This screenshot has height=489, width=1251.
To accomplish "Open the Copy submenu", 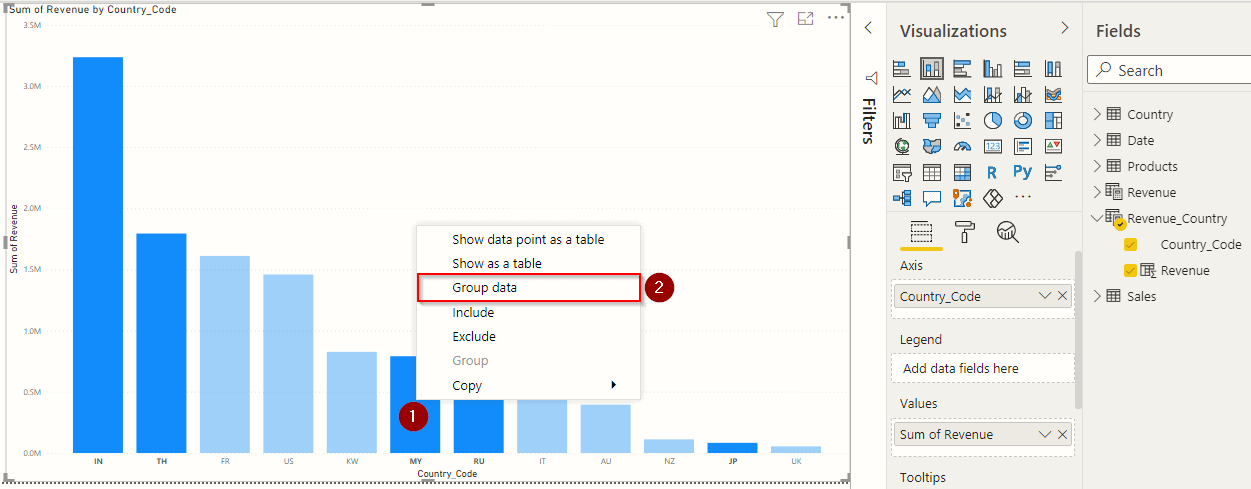I will coord(528,385).
